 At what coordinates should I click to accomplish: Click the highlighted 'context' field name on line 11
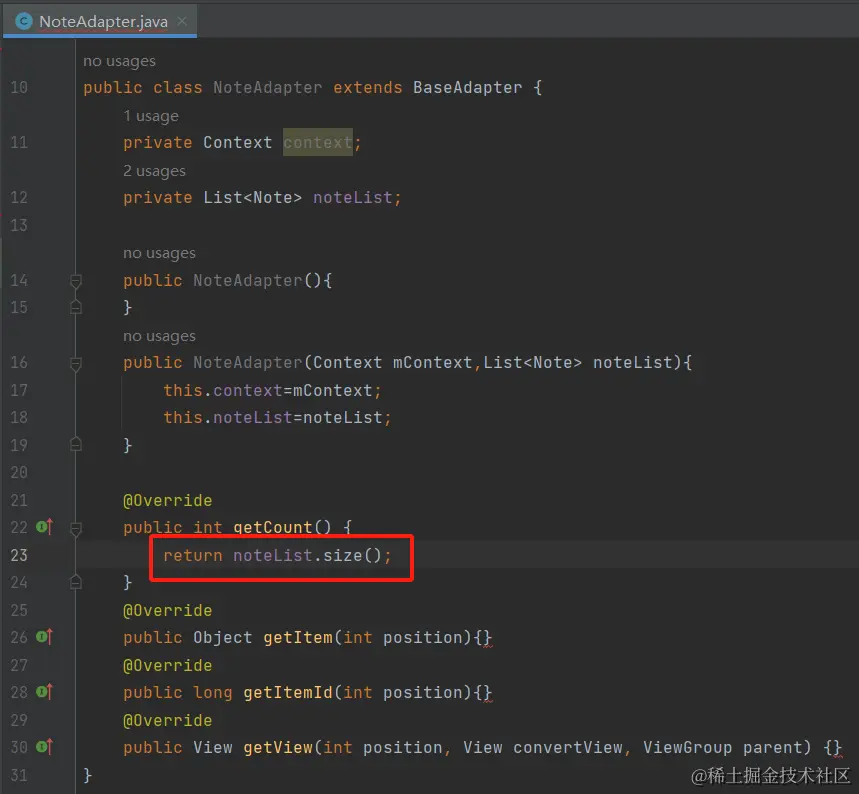[318, 142]
